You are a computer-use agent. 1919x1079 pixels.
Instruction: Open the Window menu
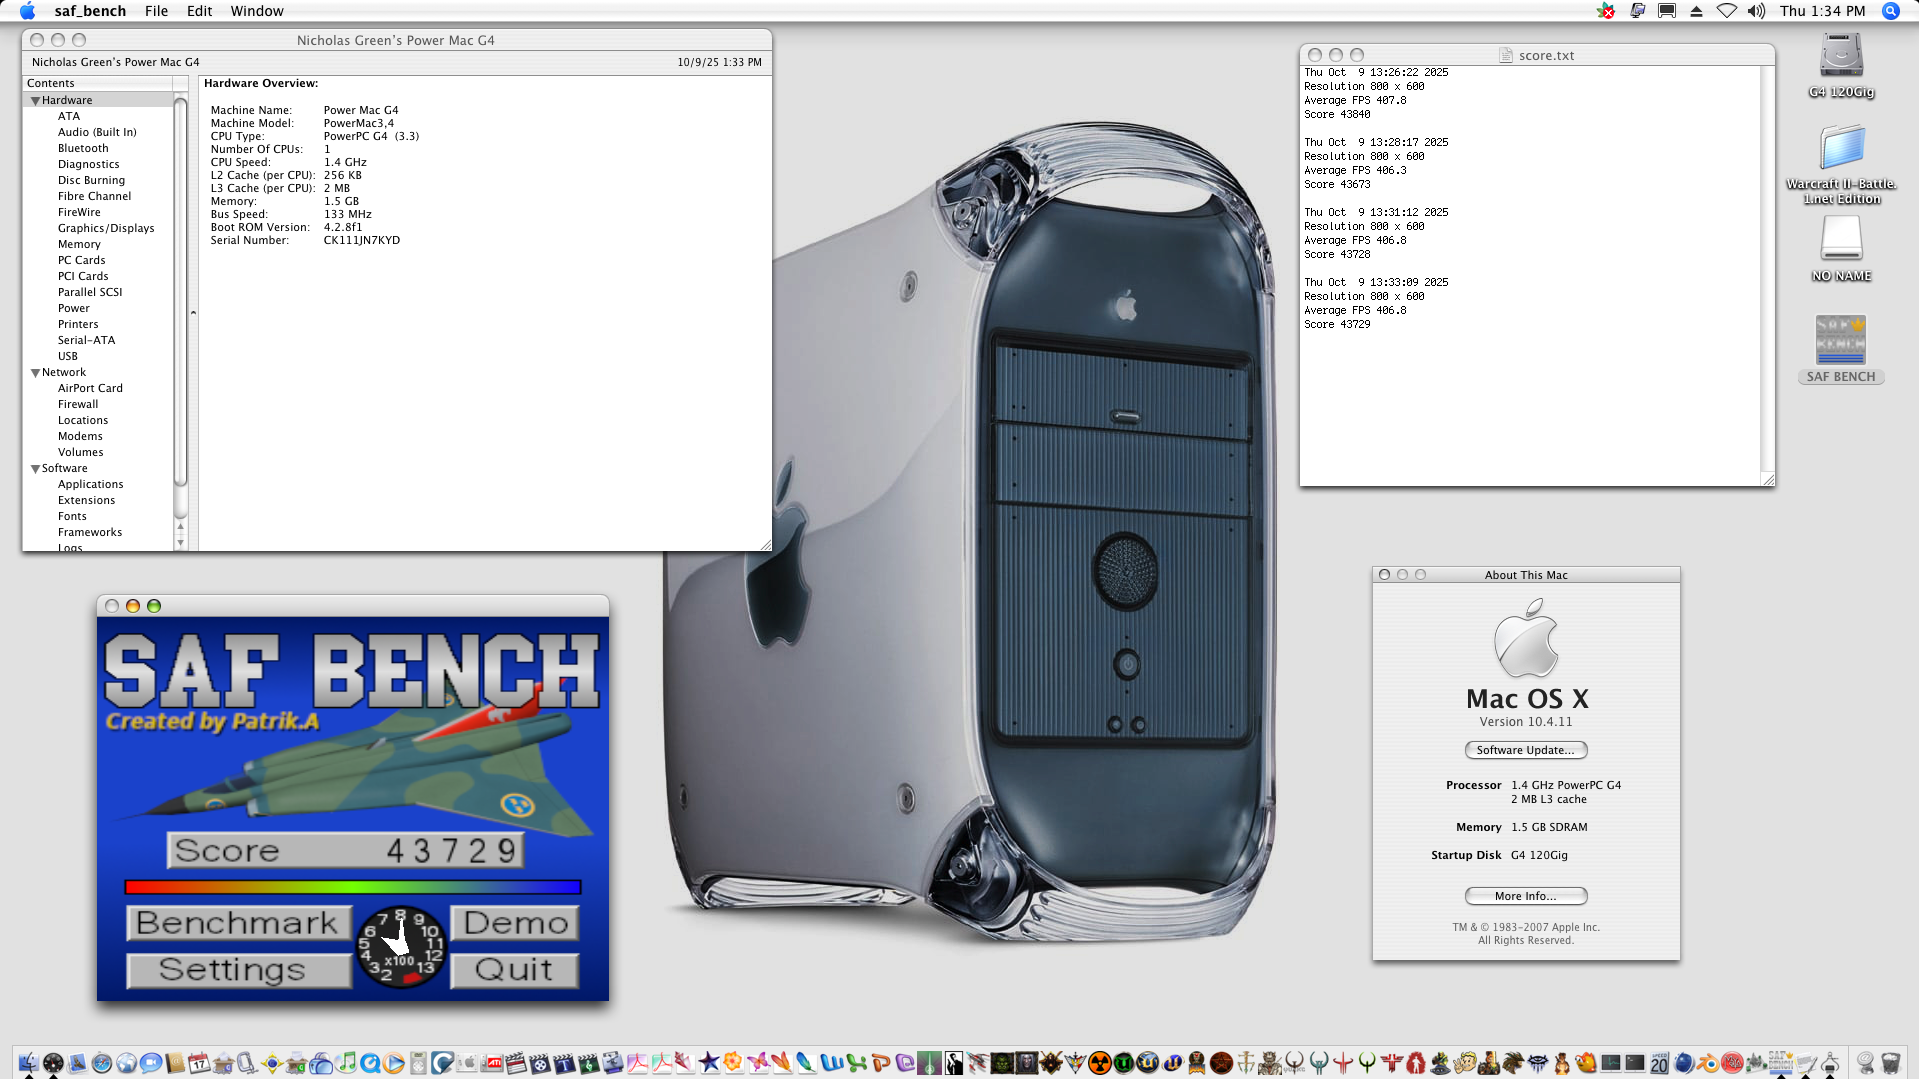point(257,11)
